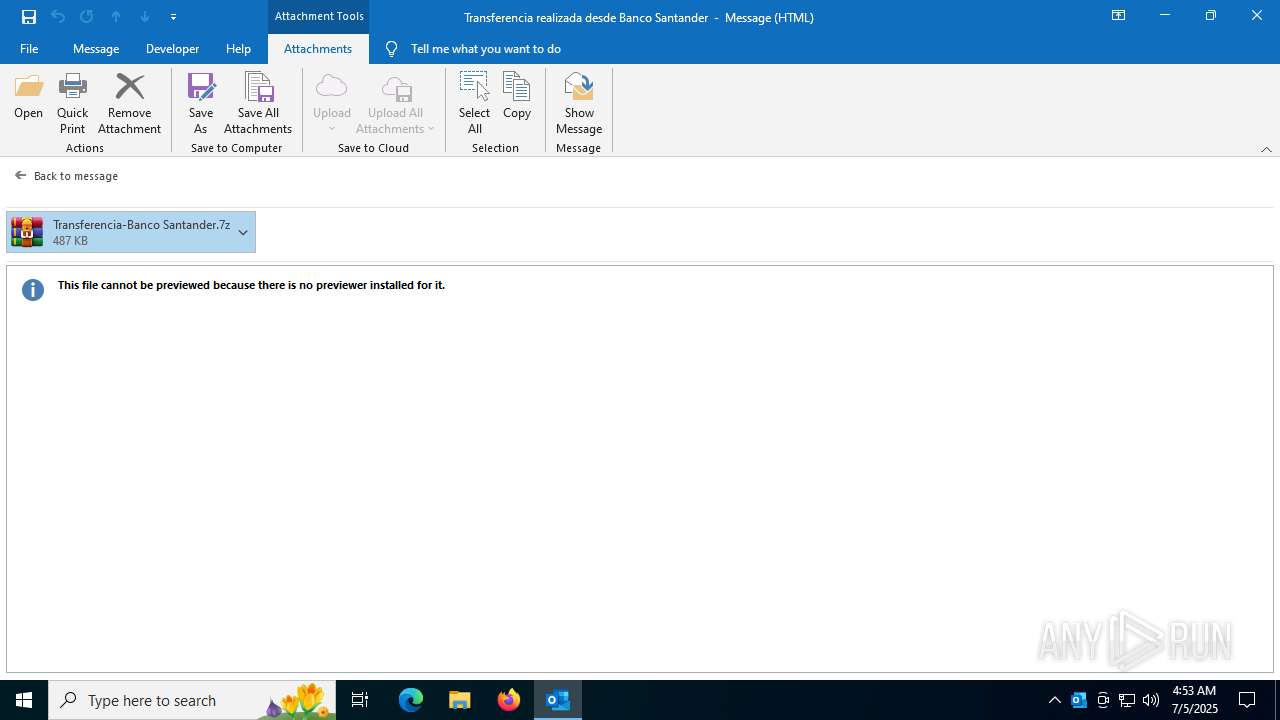Click Show Message button

(579, 103)
